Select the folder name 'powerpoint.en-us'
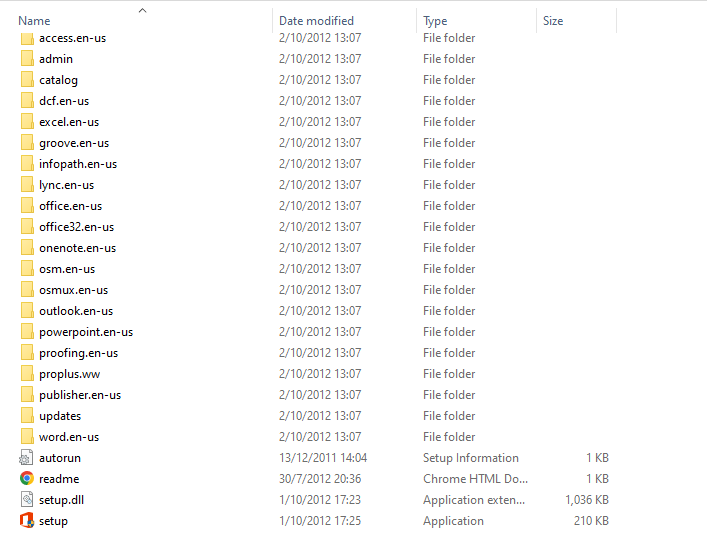Screen dimensions: 707x552 (x=86, y=332)
